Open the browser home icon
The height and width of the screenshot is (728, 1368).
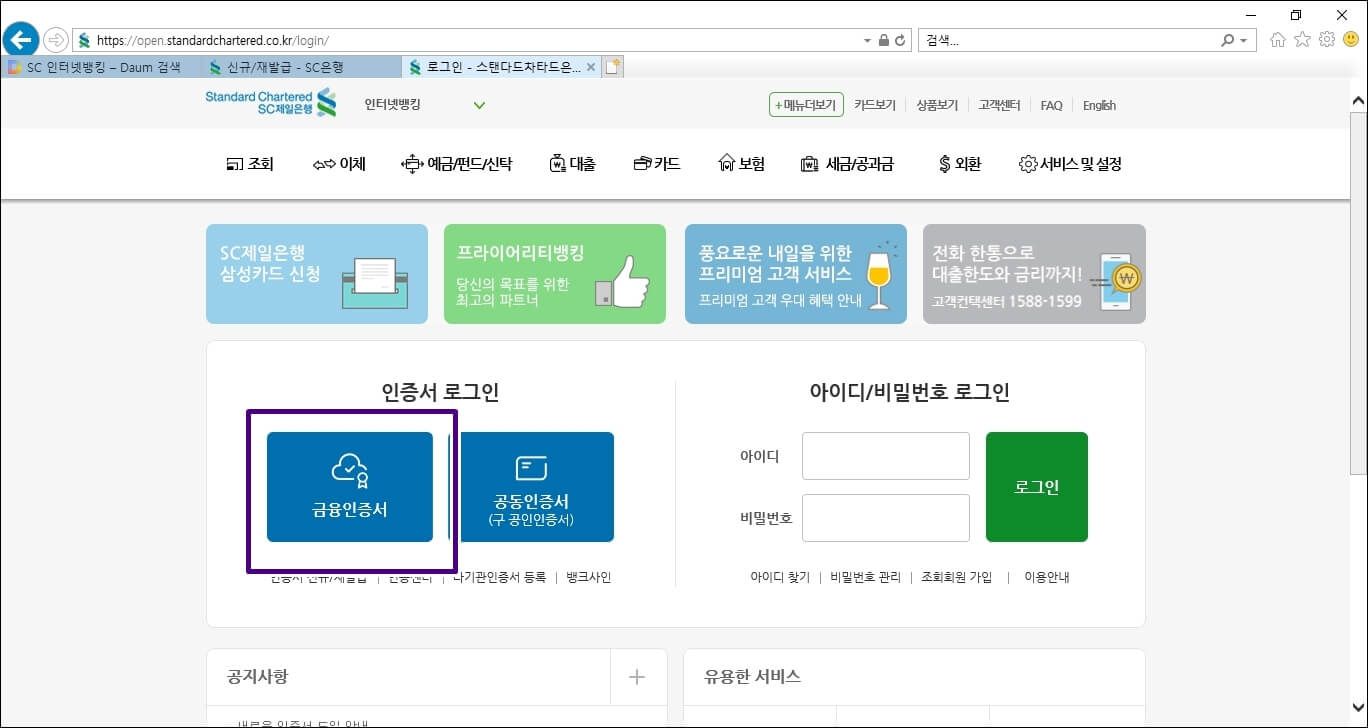pos(1277,40)
